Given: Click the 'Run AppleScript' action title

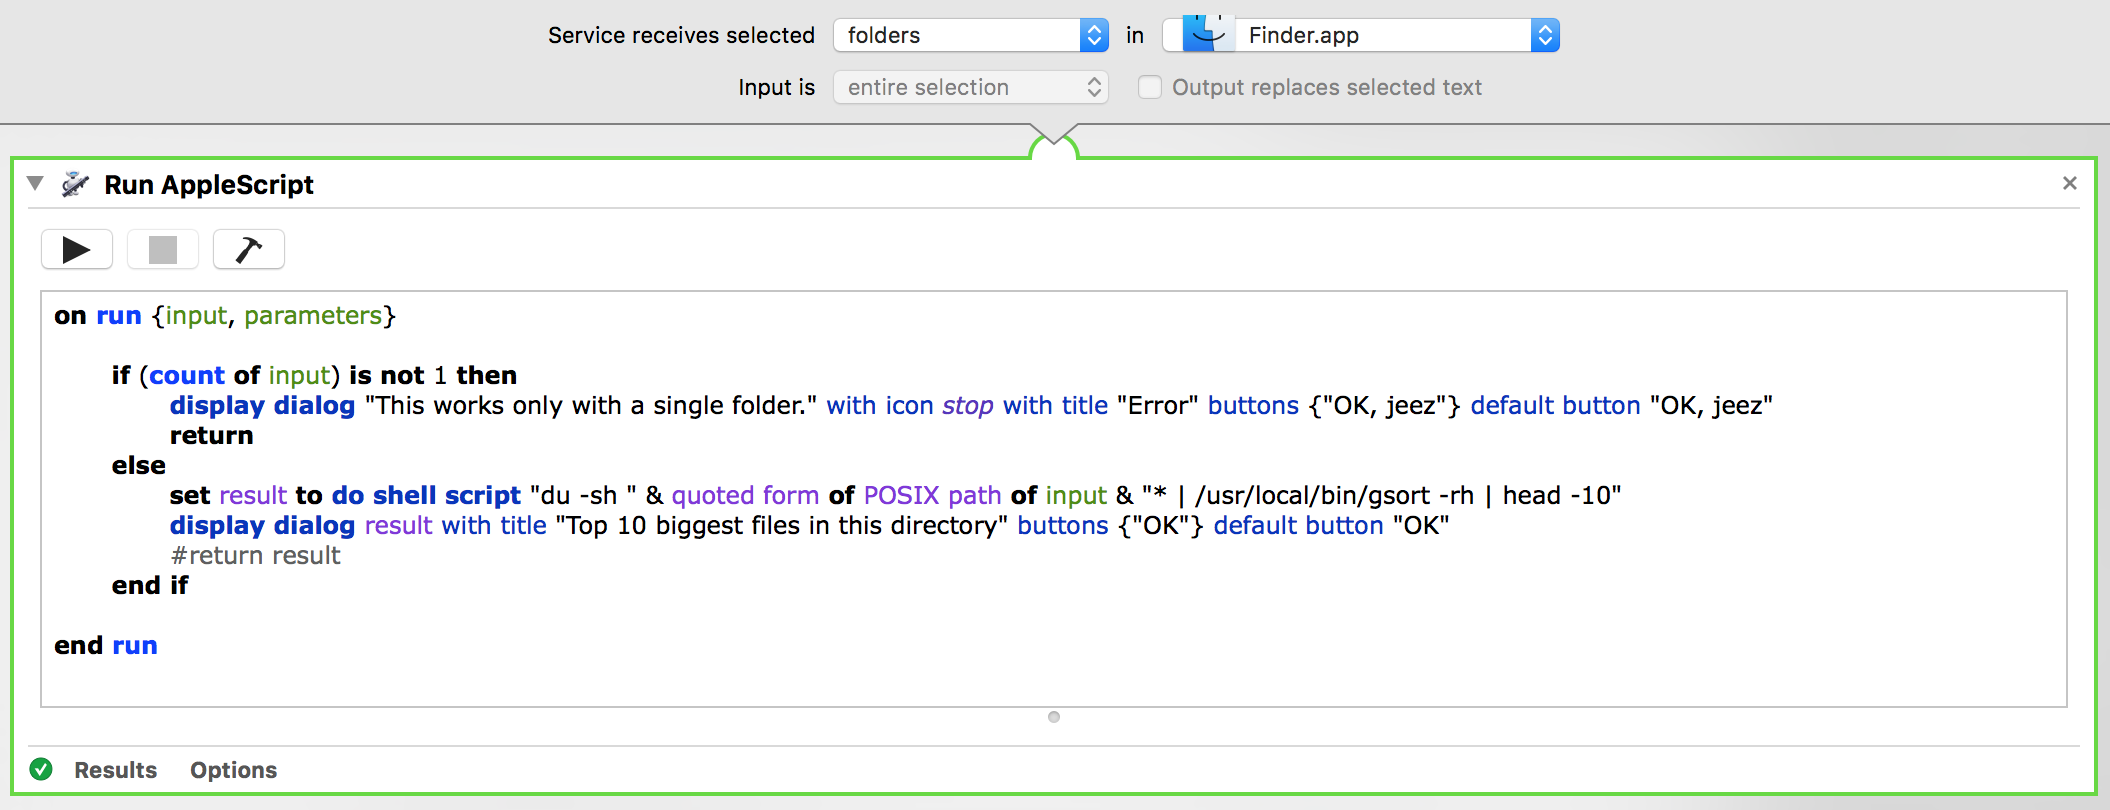Looking at the screenshot, I should pos(209,185).
